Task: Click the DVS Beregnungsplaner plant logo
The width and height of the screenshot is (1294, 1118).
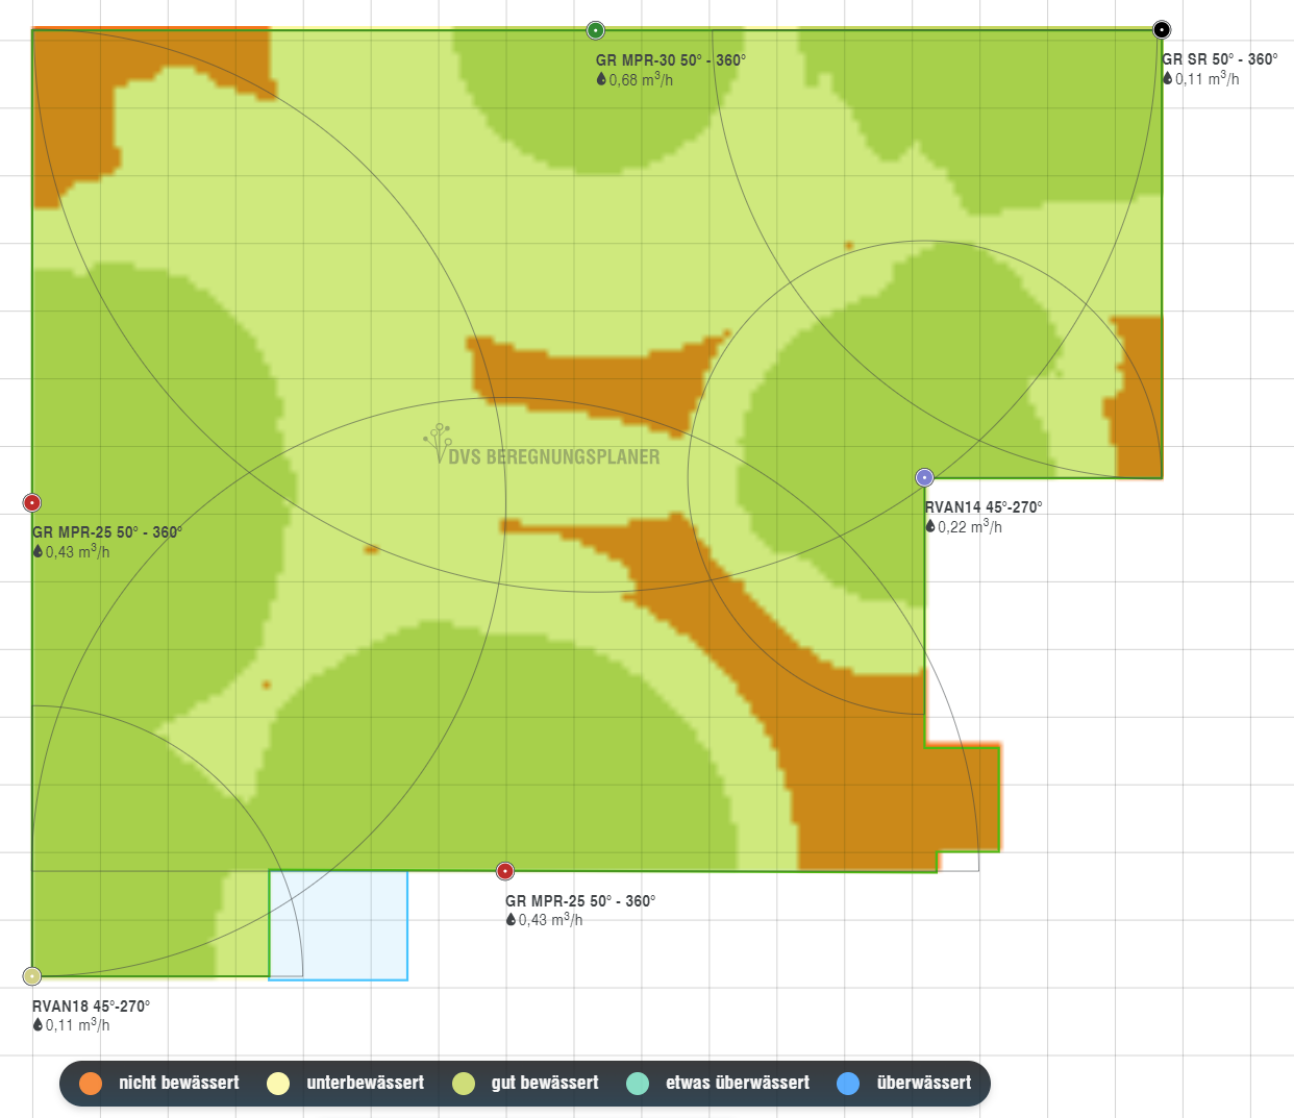Action: tap(436, 443)
